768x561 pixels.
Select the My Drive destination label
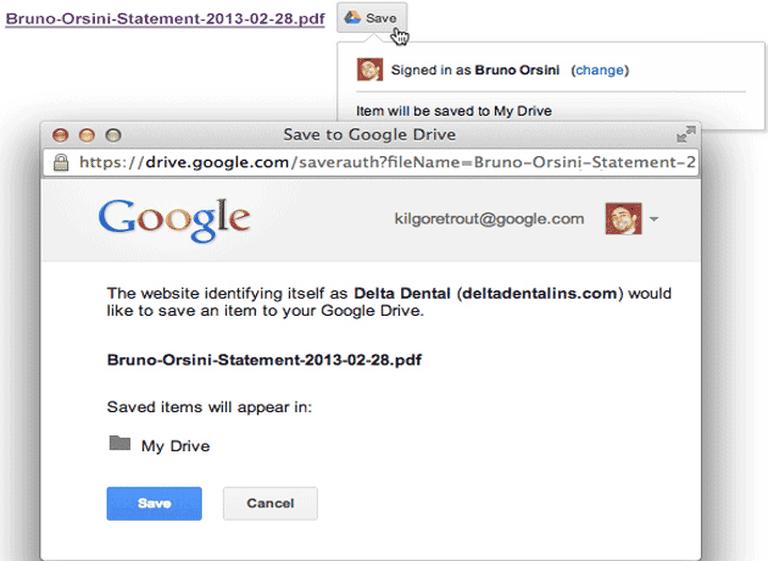pyautogui.click(x=175, y=446)
